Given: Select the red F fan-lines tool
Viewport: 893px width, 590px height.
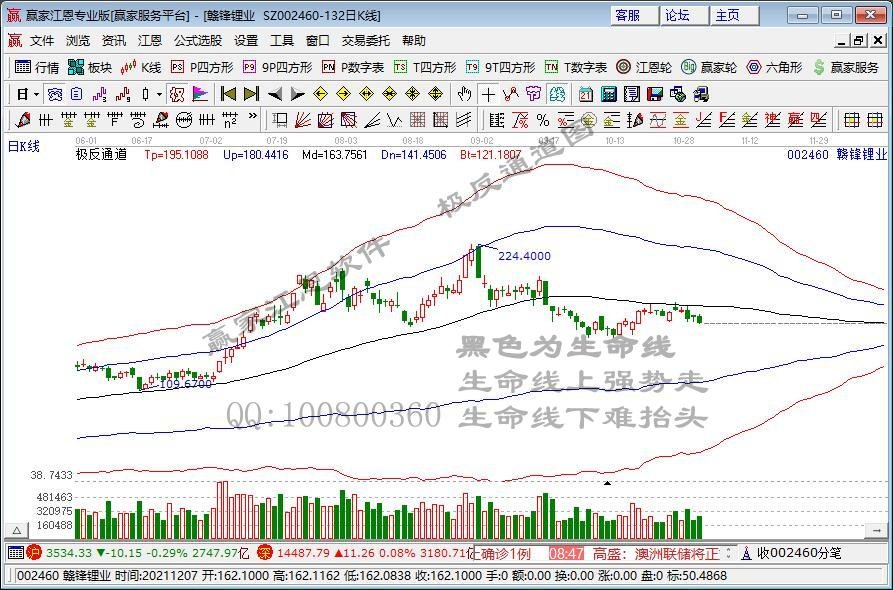Looking at the screenshot, I should click(727, 120).
